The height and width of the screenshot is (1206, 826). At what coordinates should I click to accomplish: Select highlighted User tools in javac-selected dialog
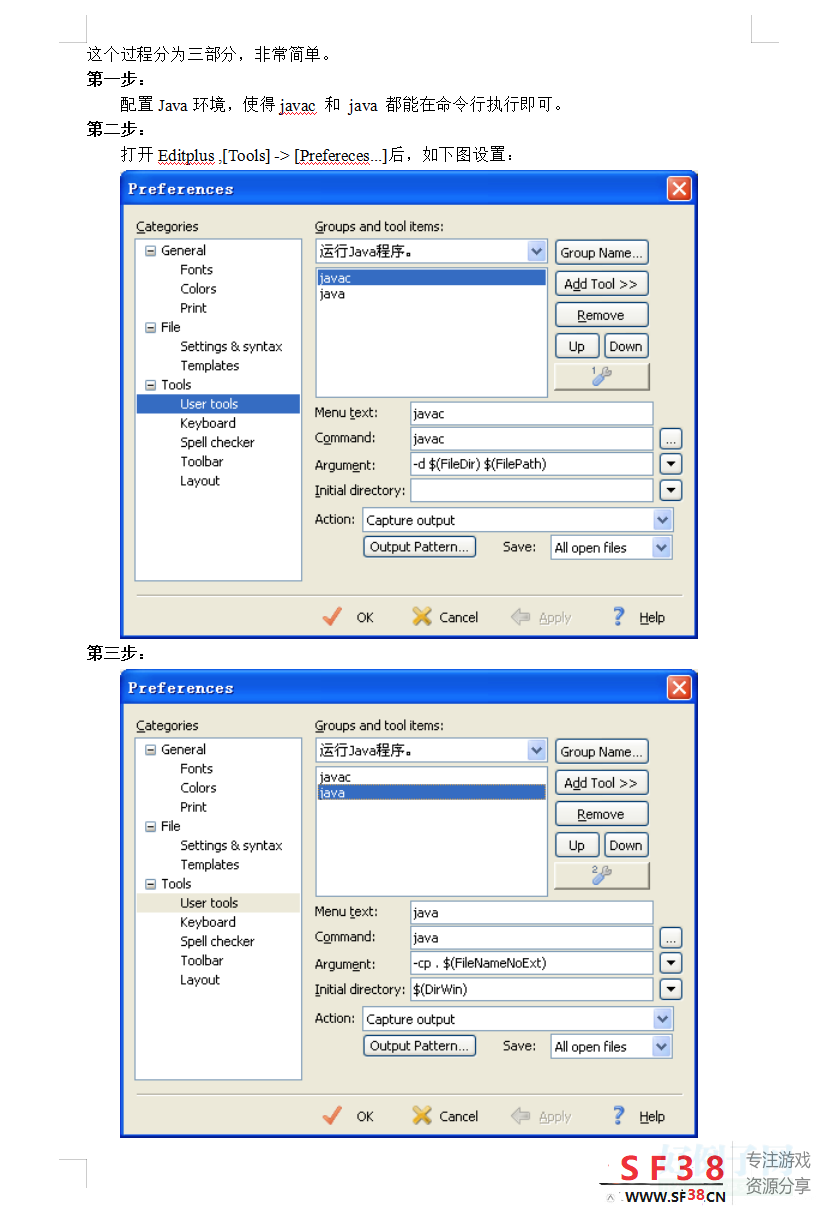218,404
